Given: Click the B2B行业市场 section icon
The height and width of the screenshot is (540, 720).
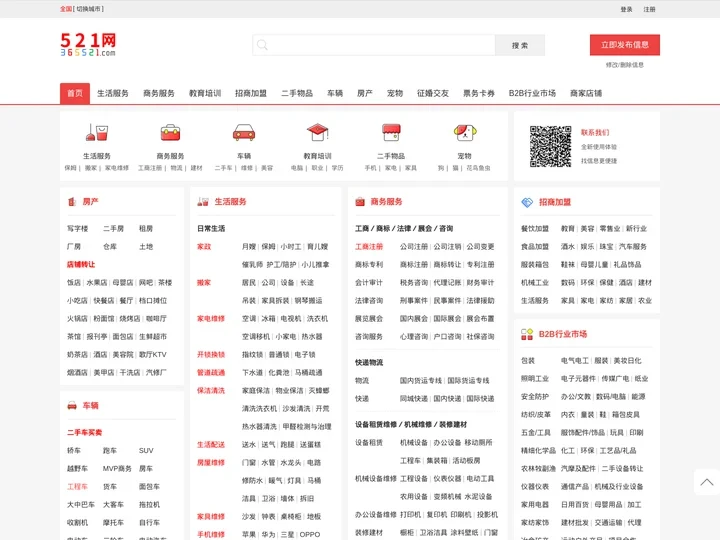Looking at the screenshot, I should point(527,334).
